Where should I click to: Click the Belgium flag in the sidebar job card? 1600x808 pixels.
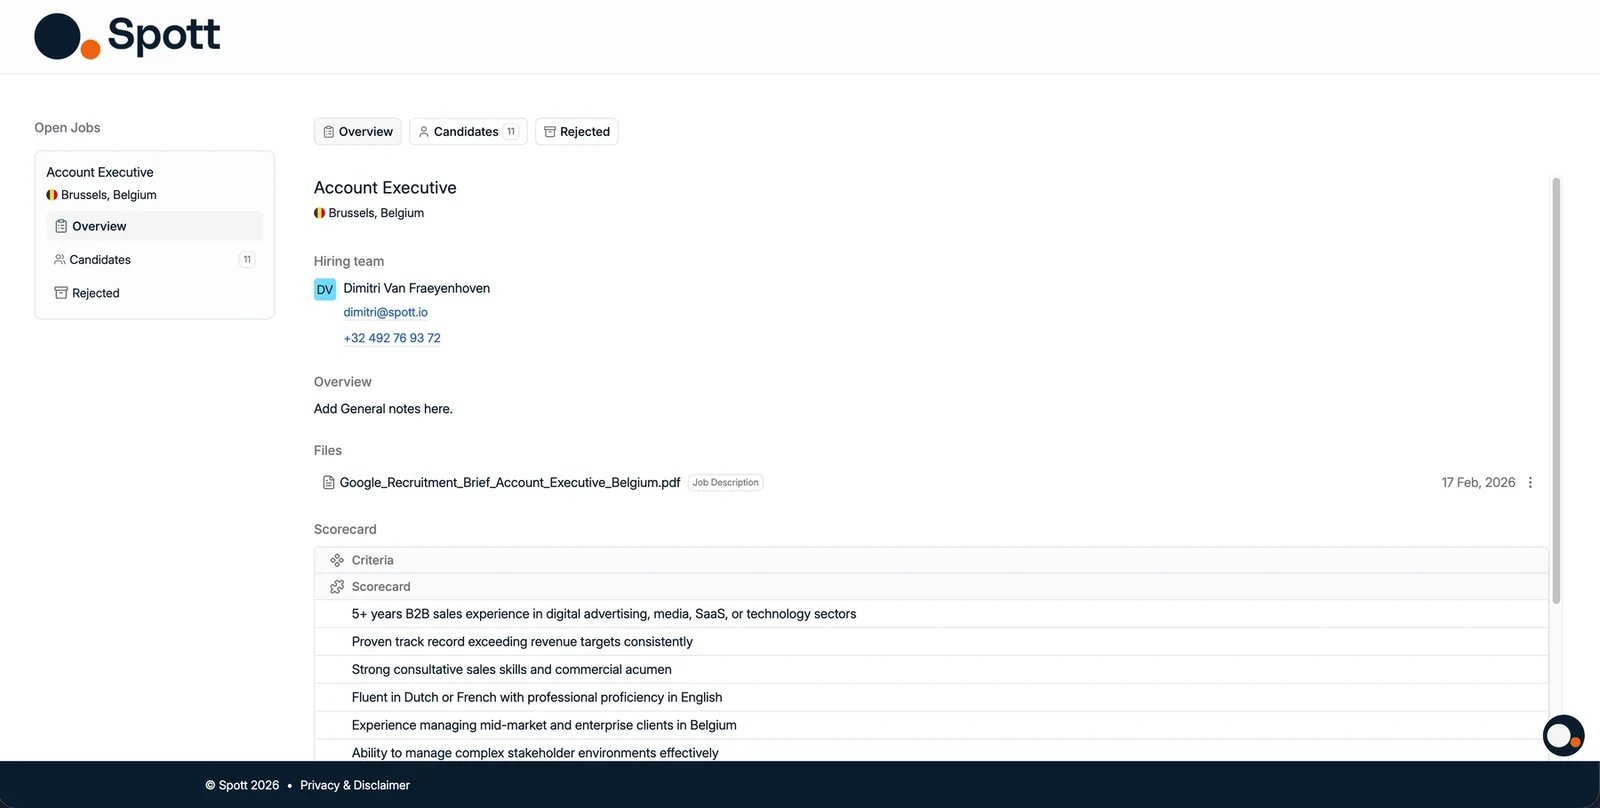[x=52, y=195]
